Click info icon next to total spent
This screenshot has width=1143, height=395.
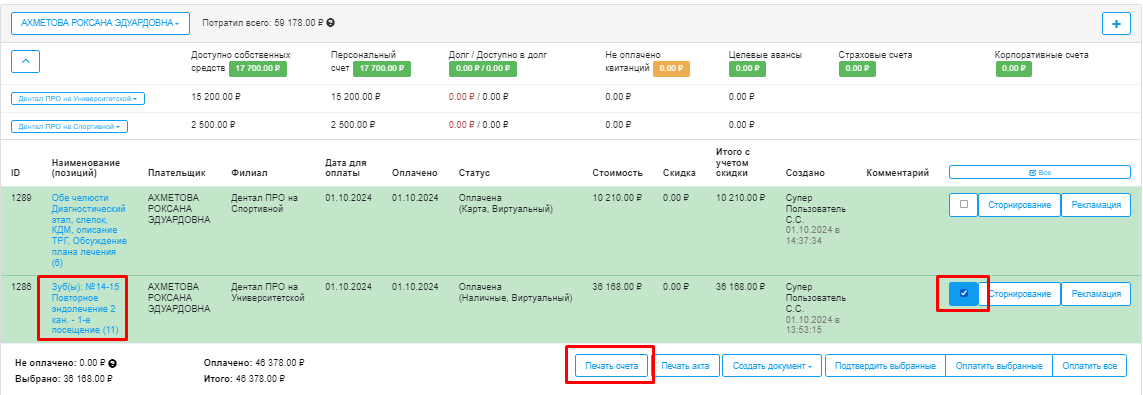click(x=331, y=23)
